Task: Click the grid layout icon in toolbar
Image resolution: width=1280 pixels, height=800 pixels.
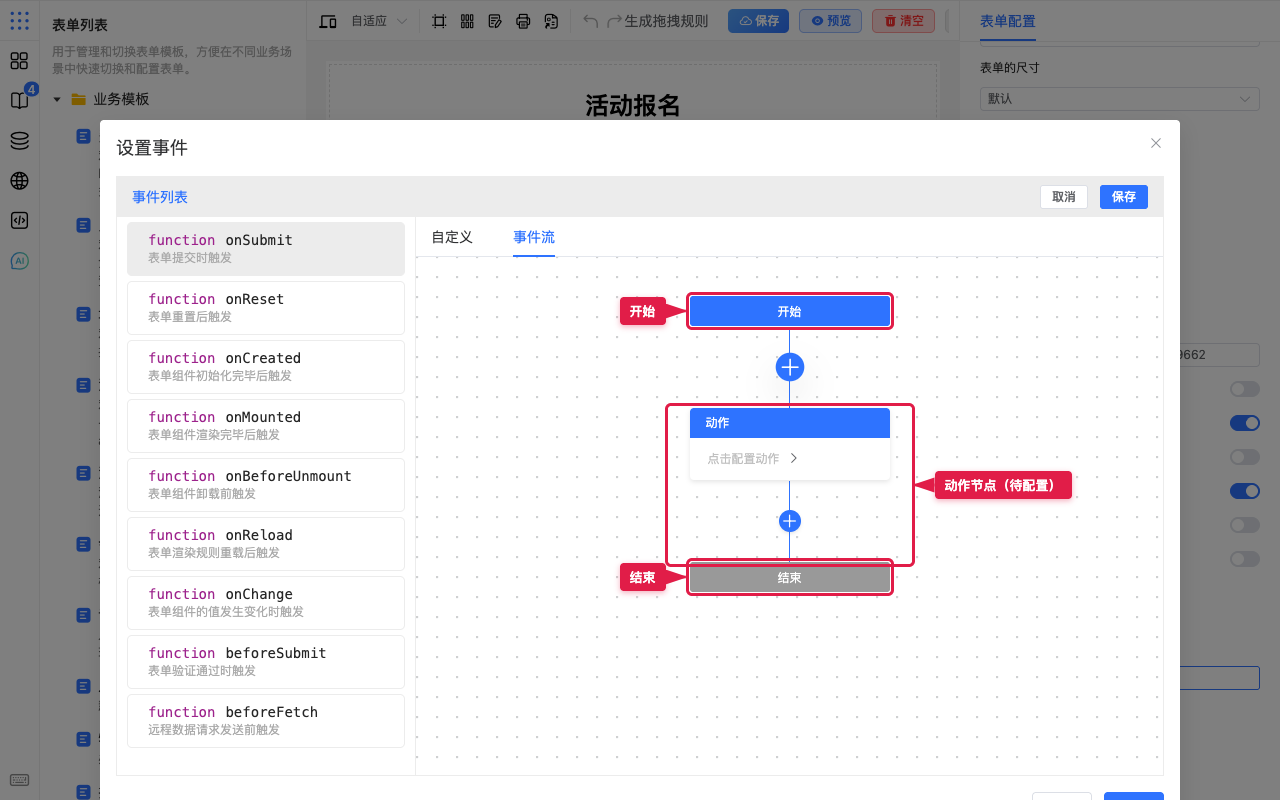Action: coord(467,21)
